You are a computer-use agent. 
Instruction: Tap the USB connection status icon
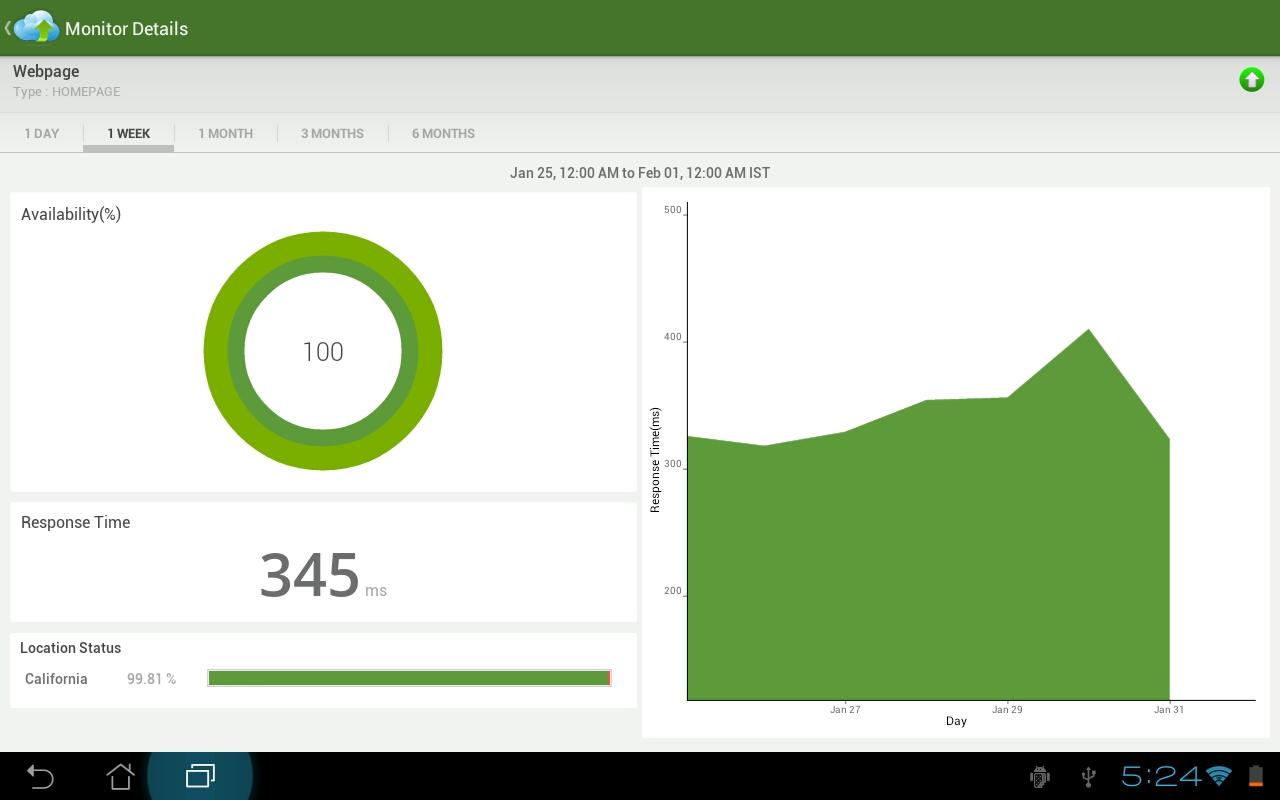1089,776
